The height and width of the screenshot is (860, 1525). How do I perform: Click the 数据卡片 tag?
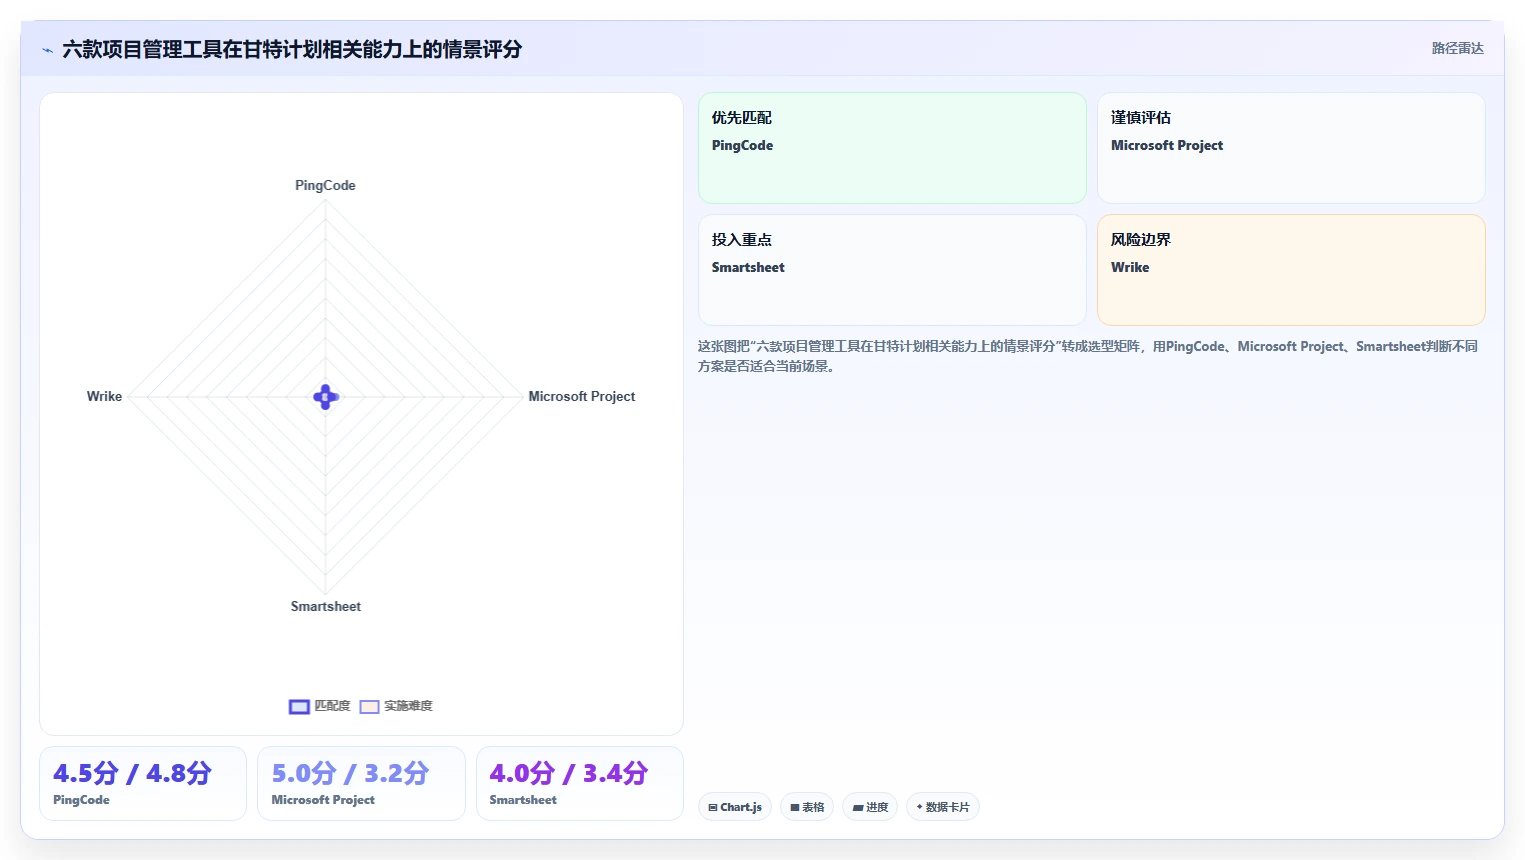[x=943, y=807]
